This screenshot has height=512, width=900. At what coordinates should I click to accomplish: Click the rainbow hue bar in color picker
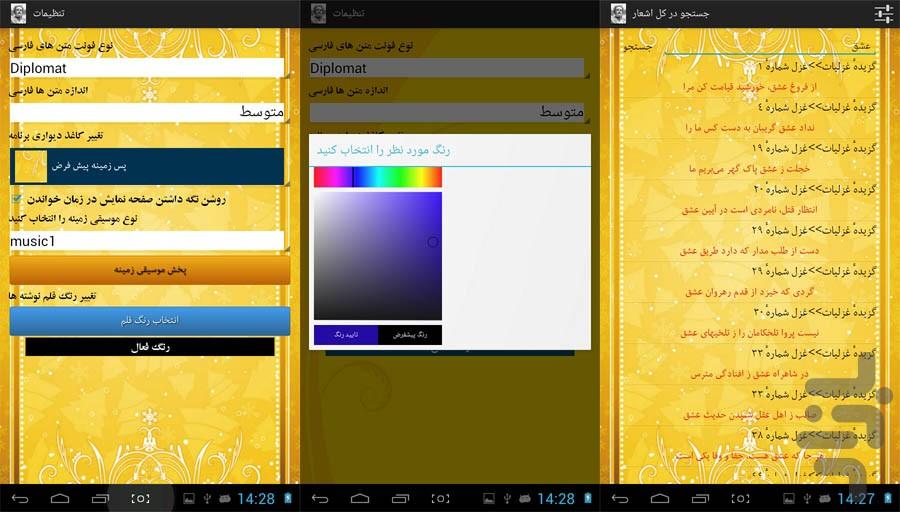(378, 178)
